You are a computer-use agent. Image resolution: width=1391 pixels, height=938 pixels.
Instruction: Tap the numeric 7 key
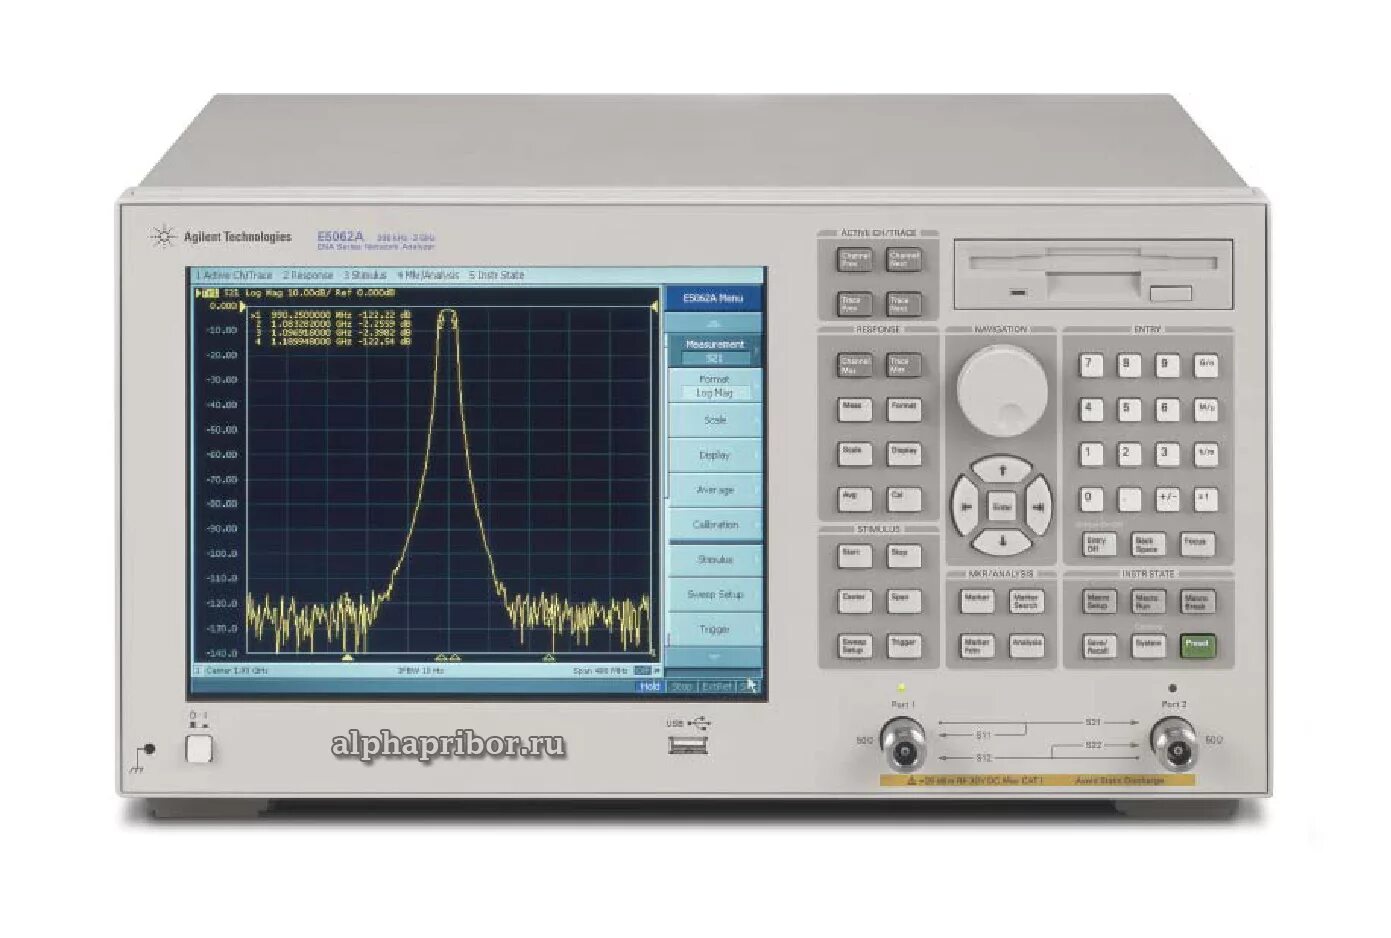[1090, 365]
